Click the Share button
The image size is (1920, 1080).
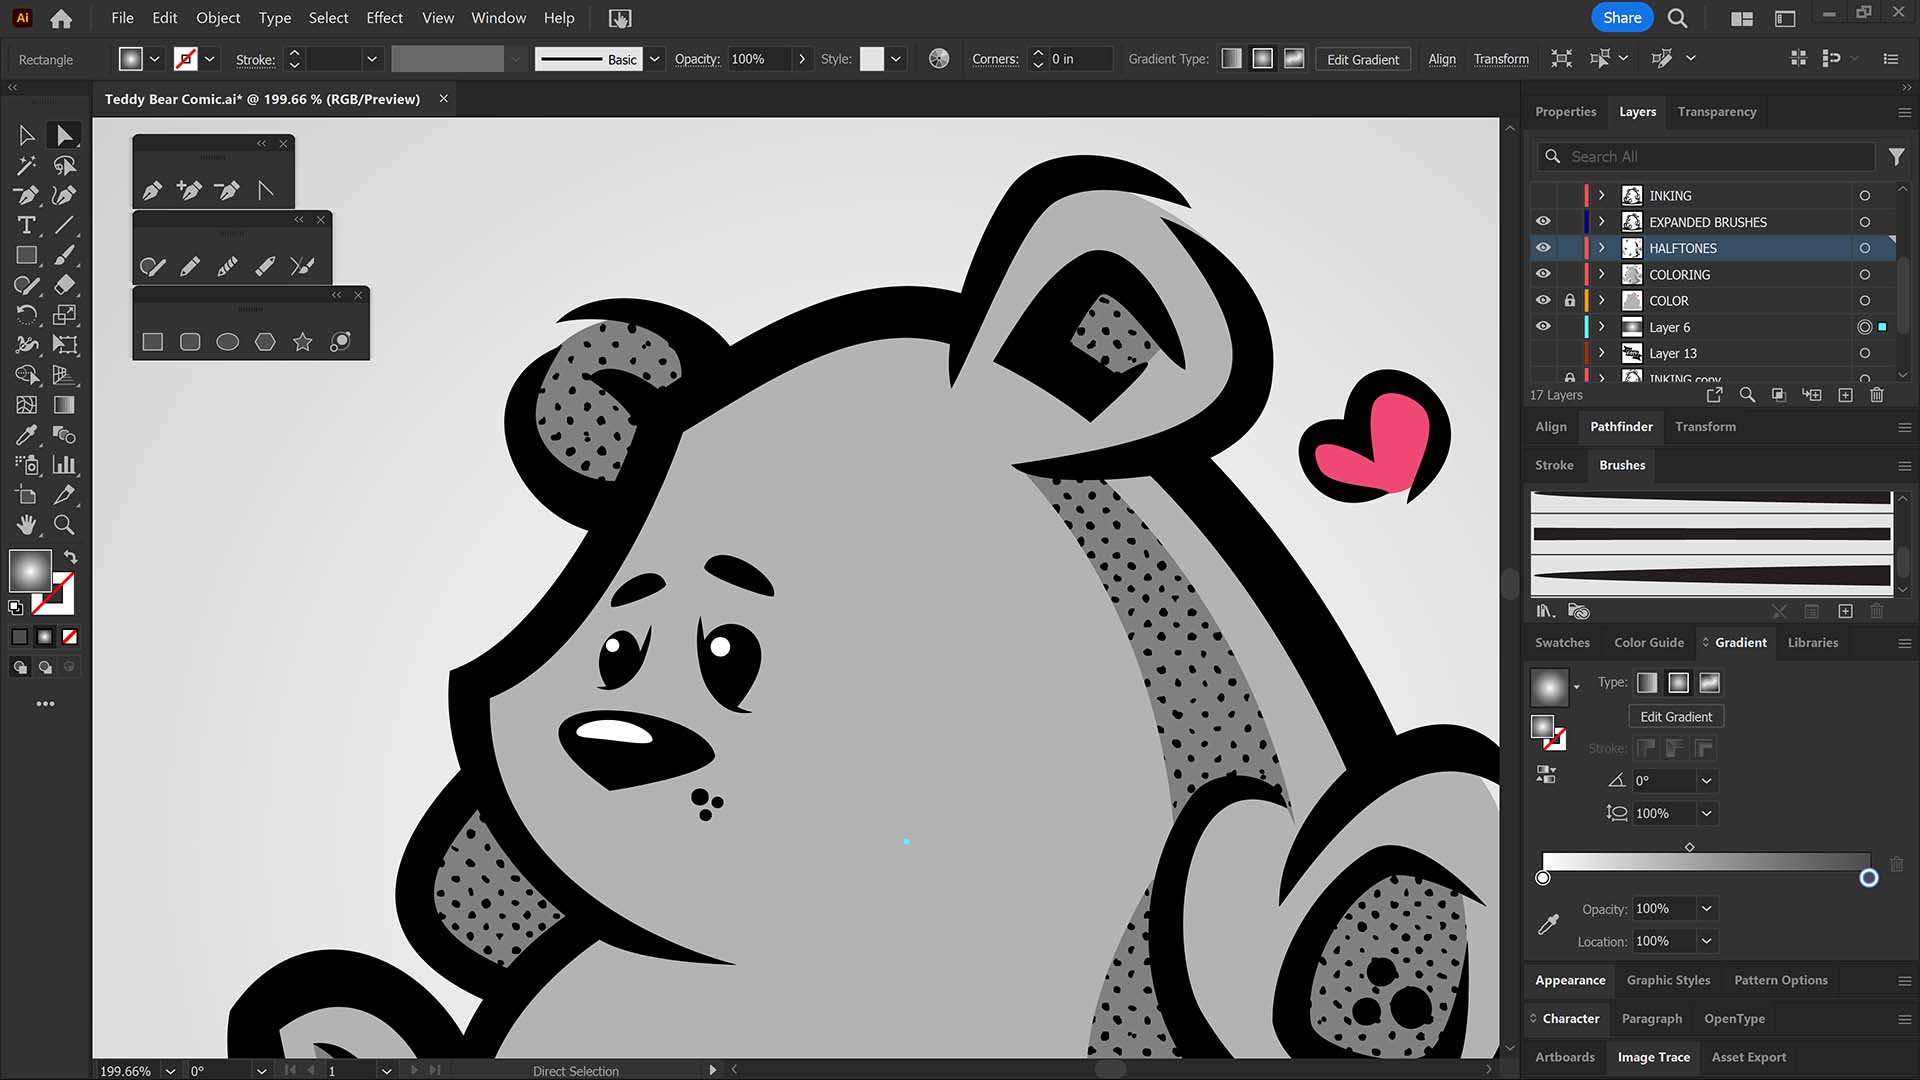click(x=1622, y=18)
